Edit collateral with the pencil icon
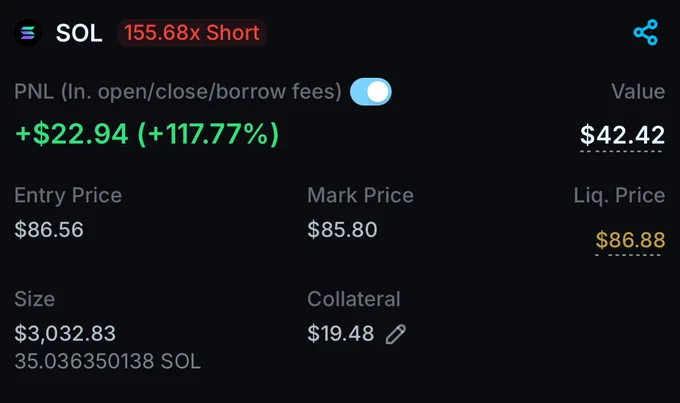The image size is (680, 403). point(396,334)
